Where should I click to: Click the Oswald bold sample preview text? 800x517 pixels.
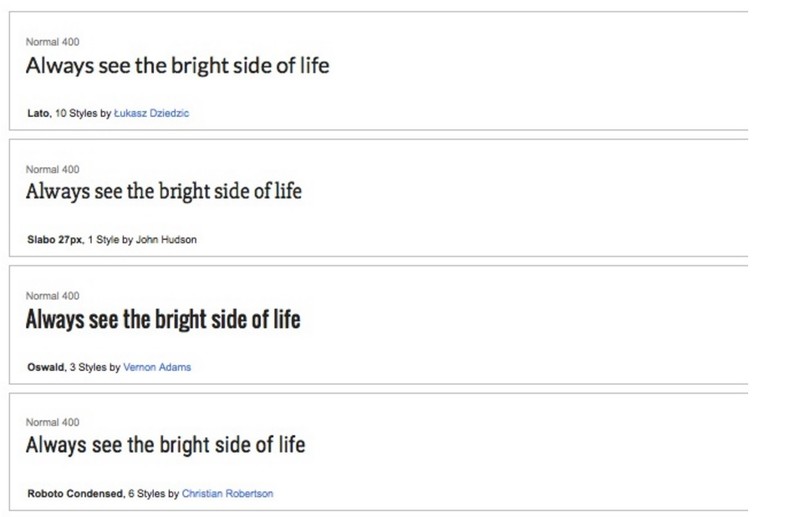(162, 320)
